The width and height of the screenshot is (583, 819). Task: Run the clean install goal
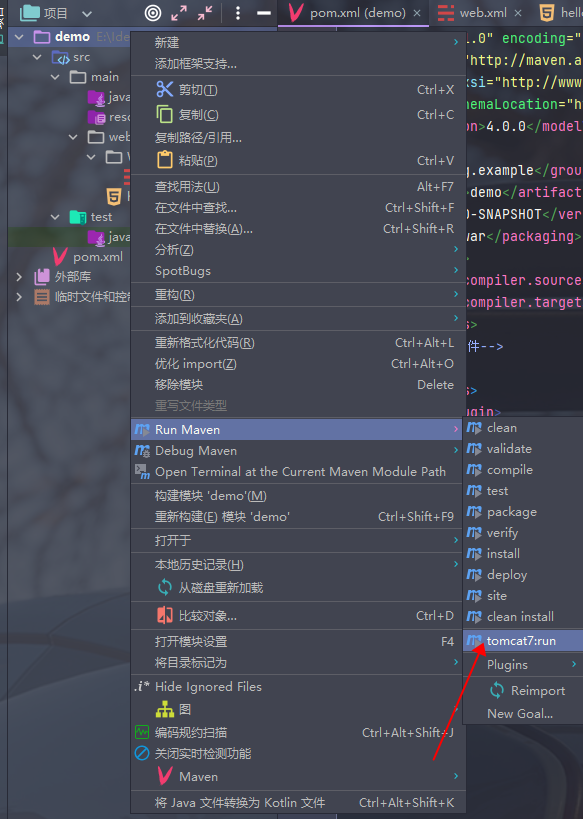click(523, 616)
